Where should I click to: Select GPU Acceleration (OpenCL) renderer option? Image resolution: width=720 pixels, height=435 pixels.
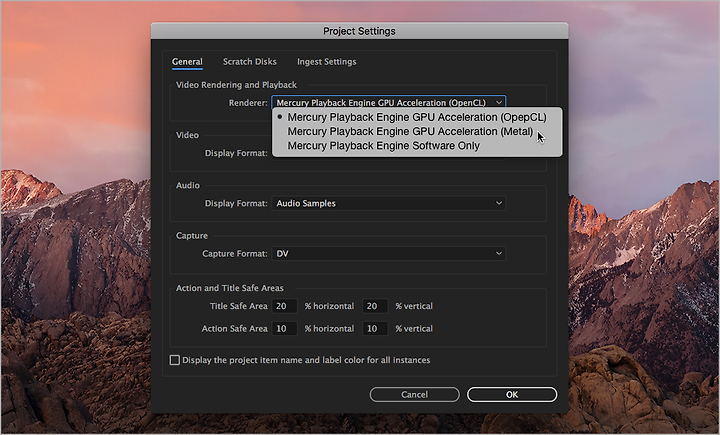coord(417,117)
